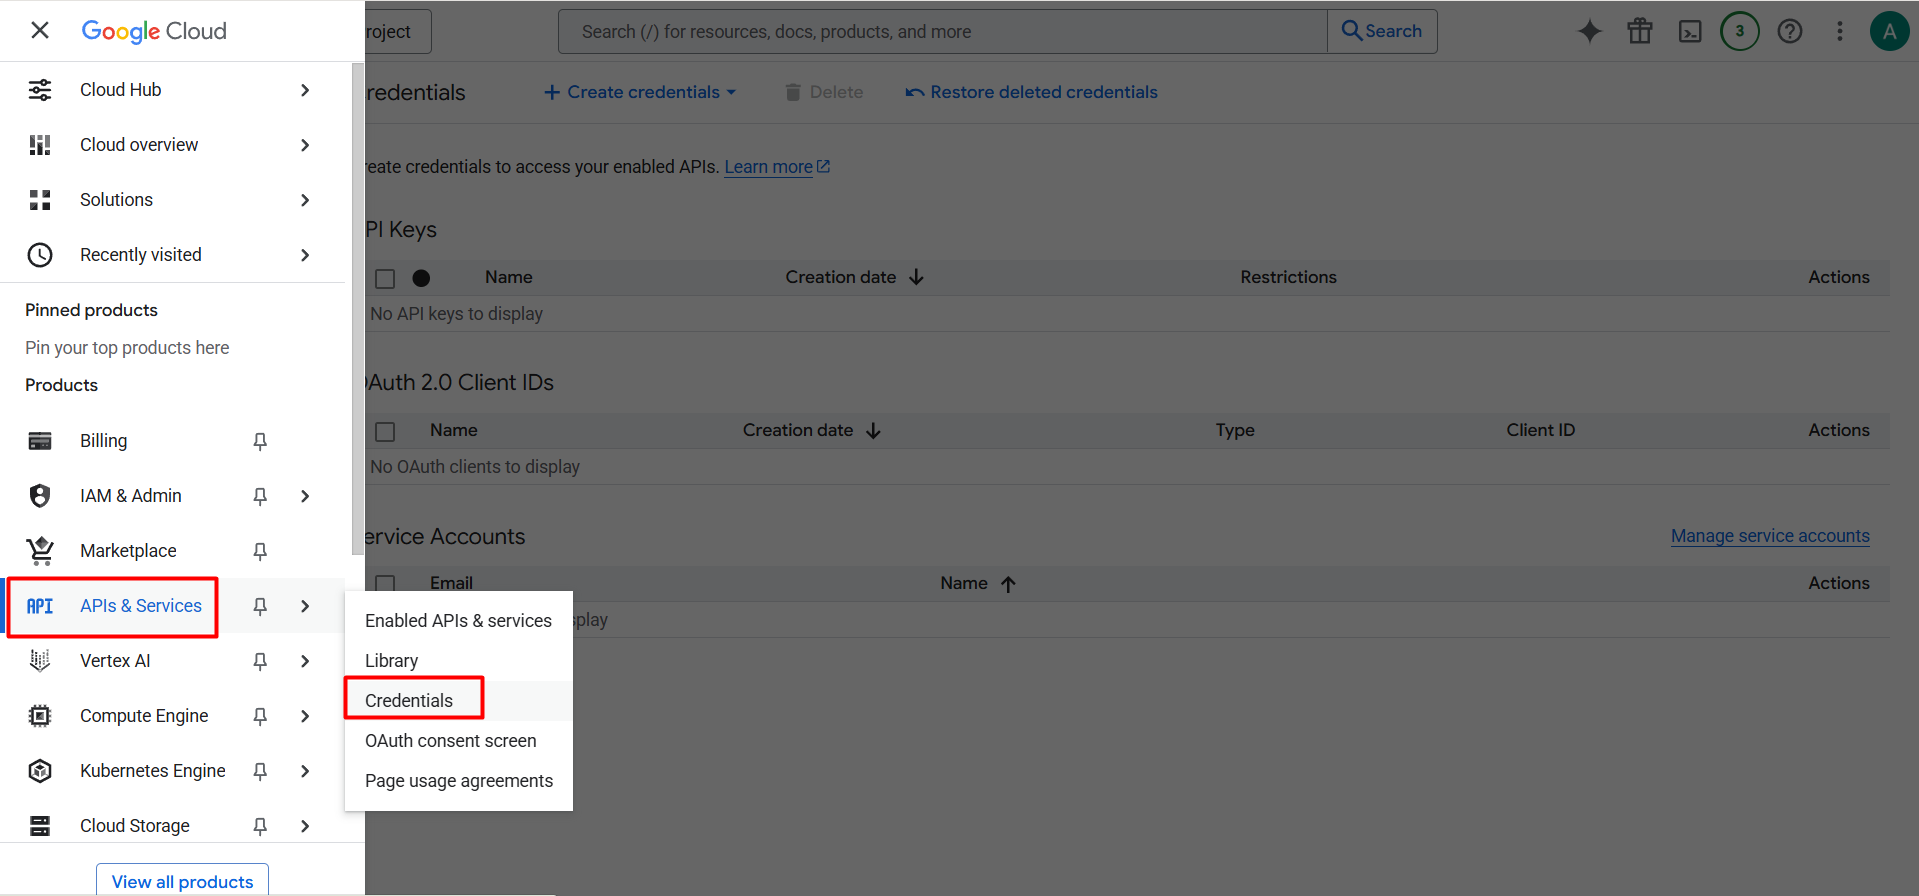Screen dimensions: 1919x896
Task: Open Library from the submenu
Action: (x=458, y=661)
